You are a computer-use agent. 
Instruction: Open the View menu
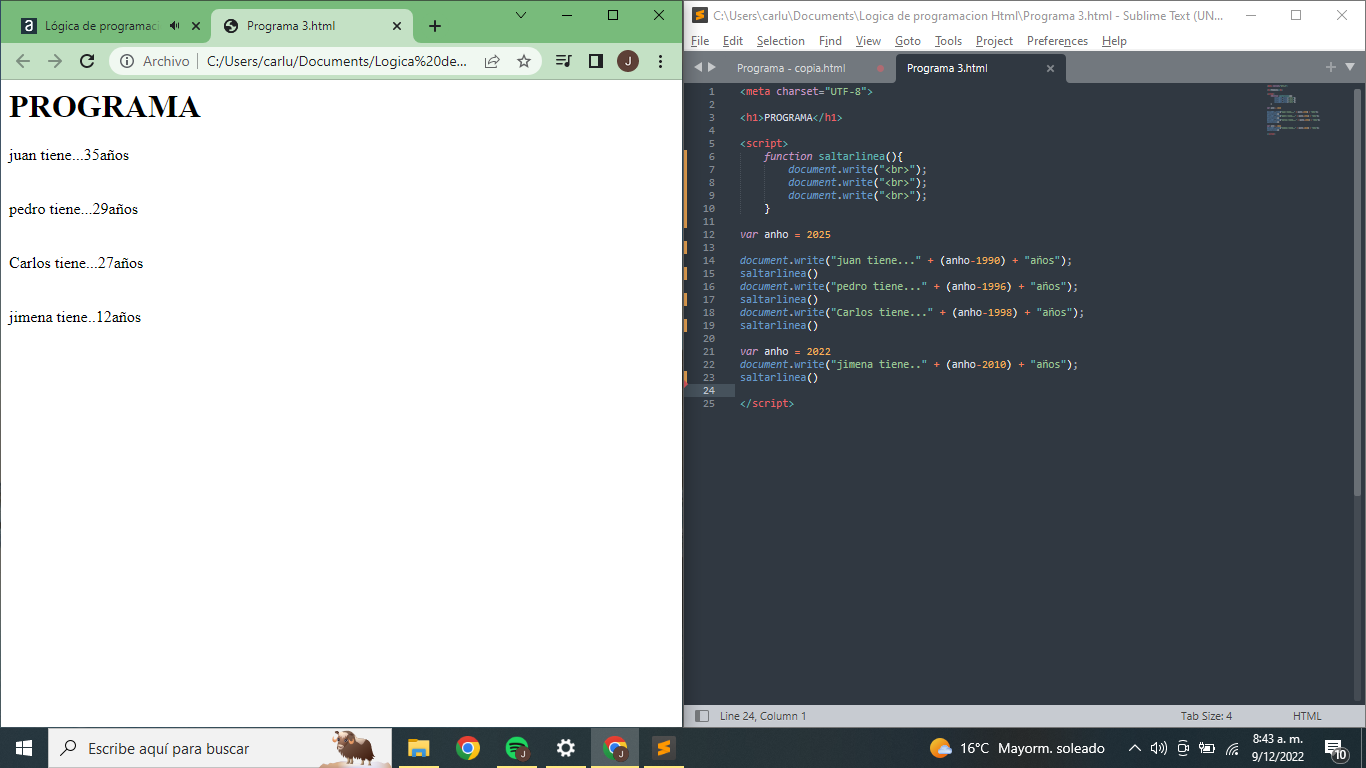tap(868, 41)
